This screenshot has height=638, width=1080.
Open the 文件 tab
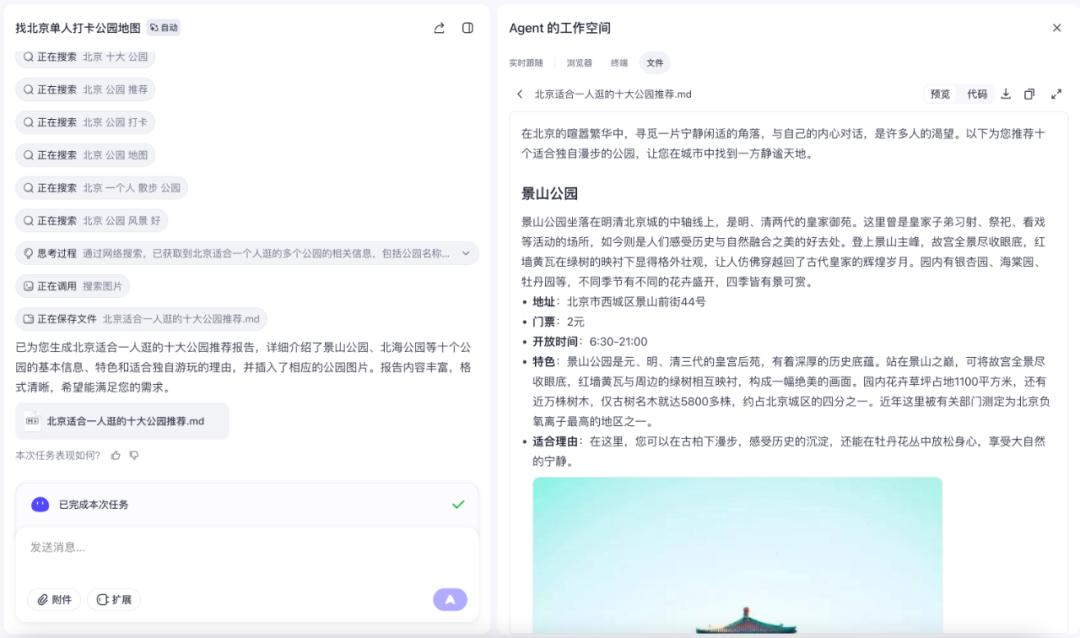[654, 62]
